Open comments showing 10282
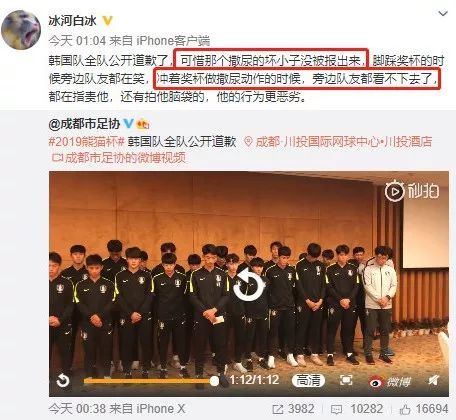The width and height of the screenshot is (456, 420). point(357,409)
